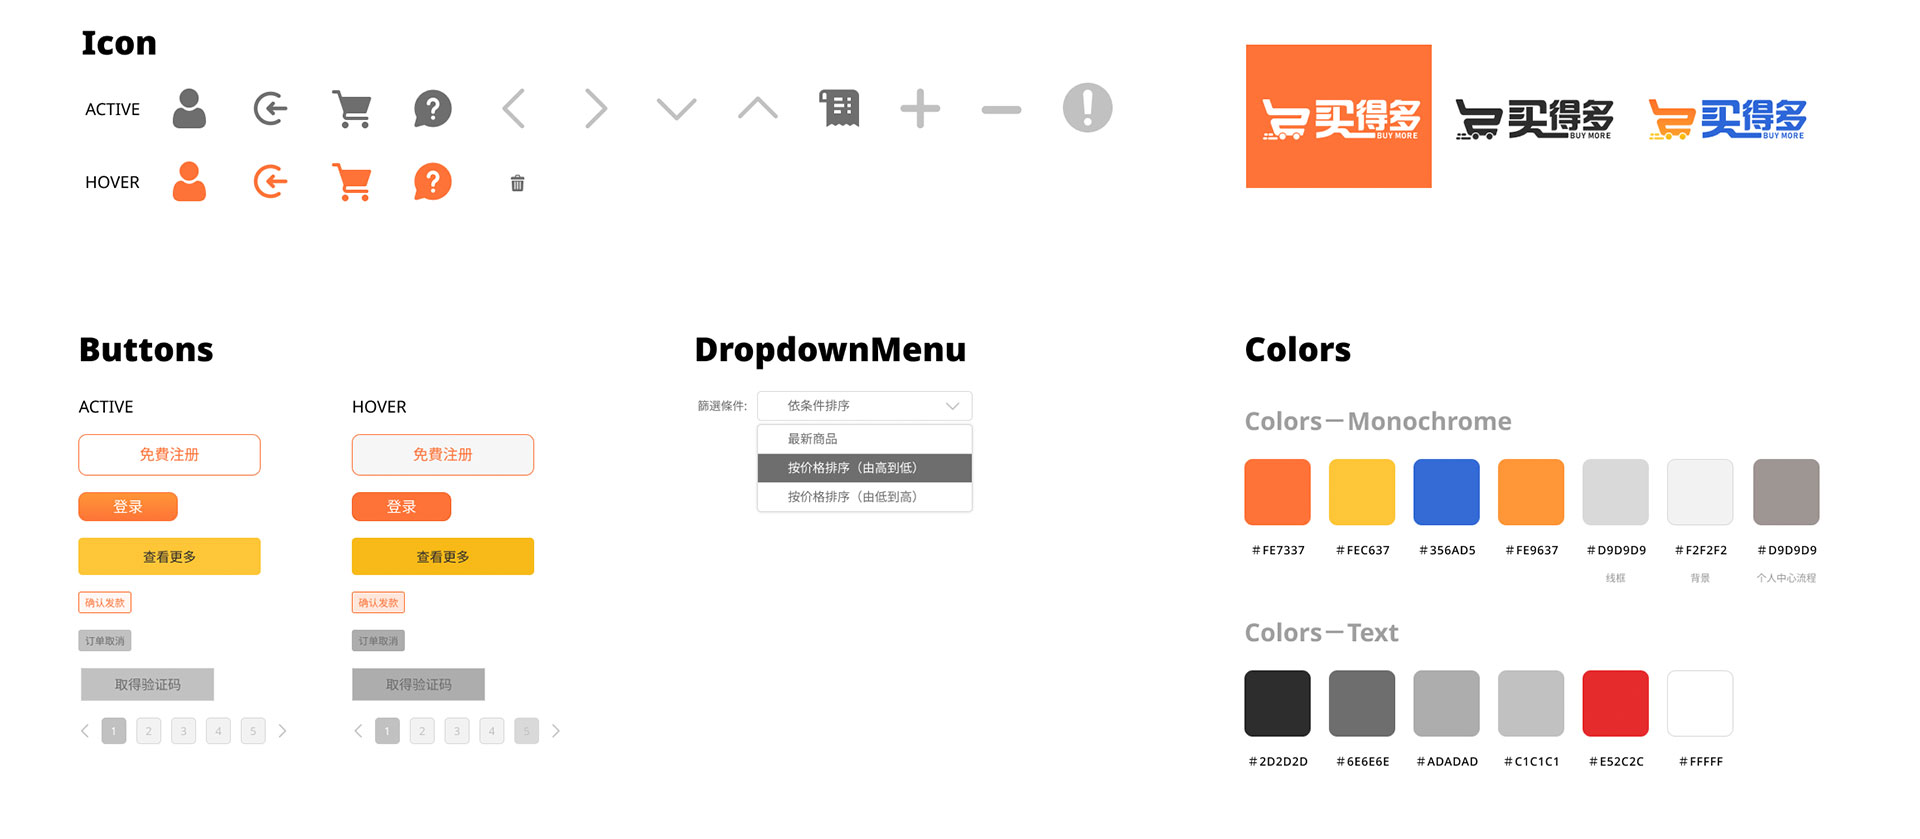Click the left chevron icon in the Icon section
1920x839 pixels.
514,109
